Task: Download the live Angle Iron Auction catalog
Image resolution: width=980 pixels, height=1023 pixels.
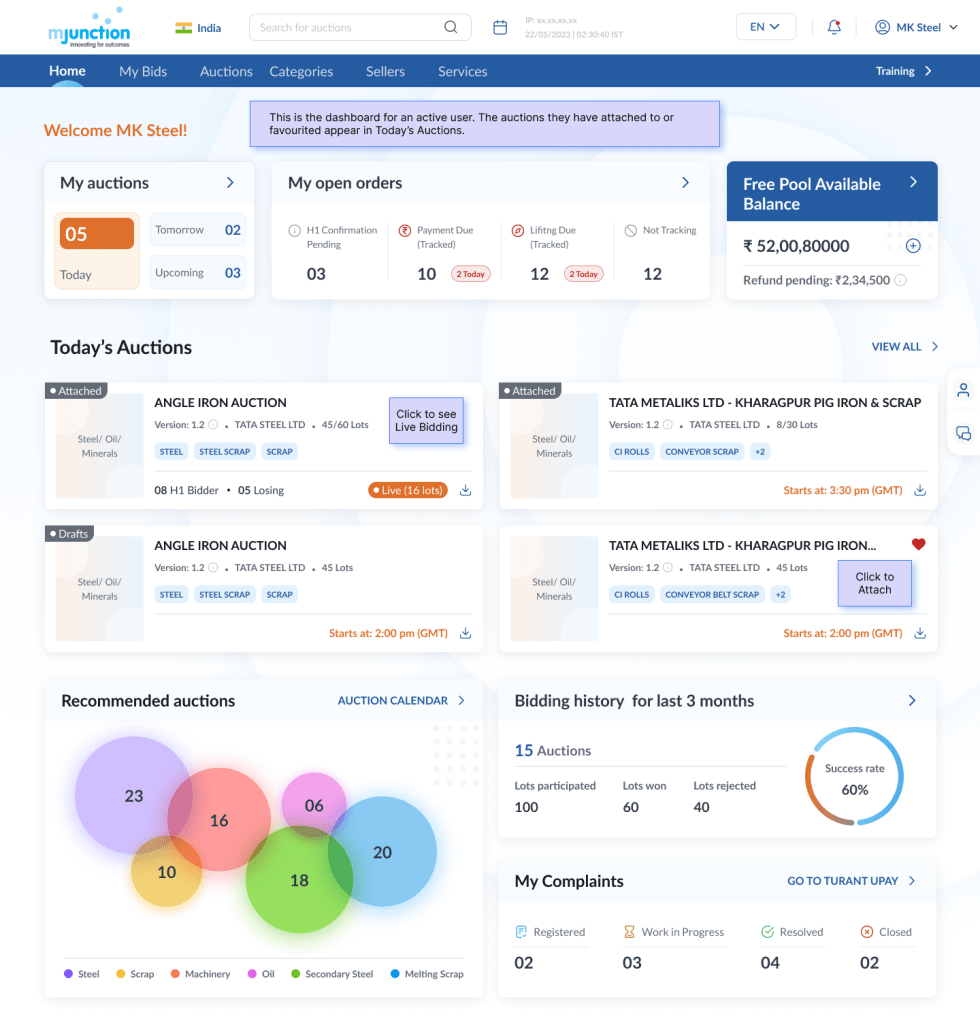Action: 466,490
